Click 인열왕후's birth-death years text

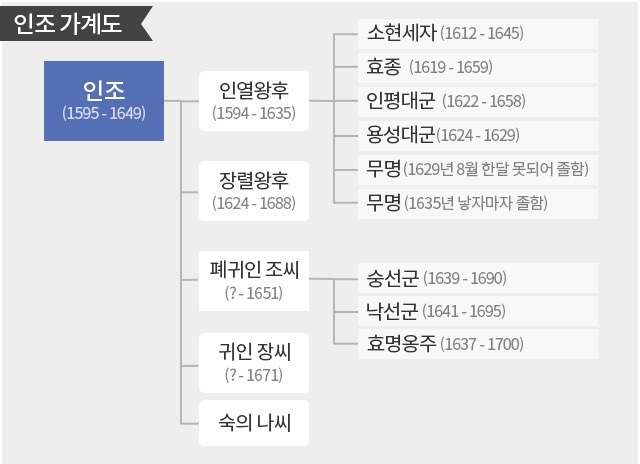click(x=254, y=113)
